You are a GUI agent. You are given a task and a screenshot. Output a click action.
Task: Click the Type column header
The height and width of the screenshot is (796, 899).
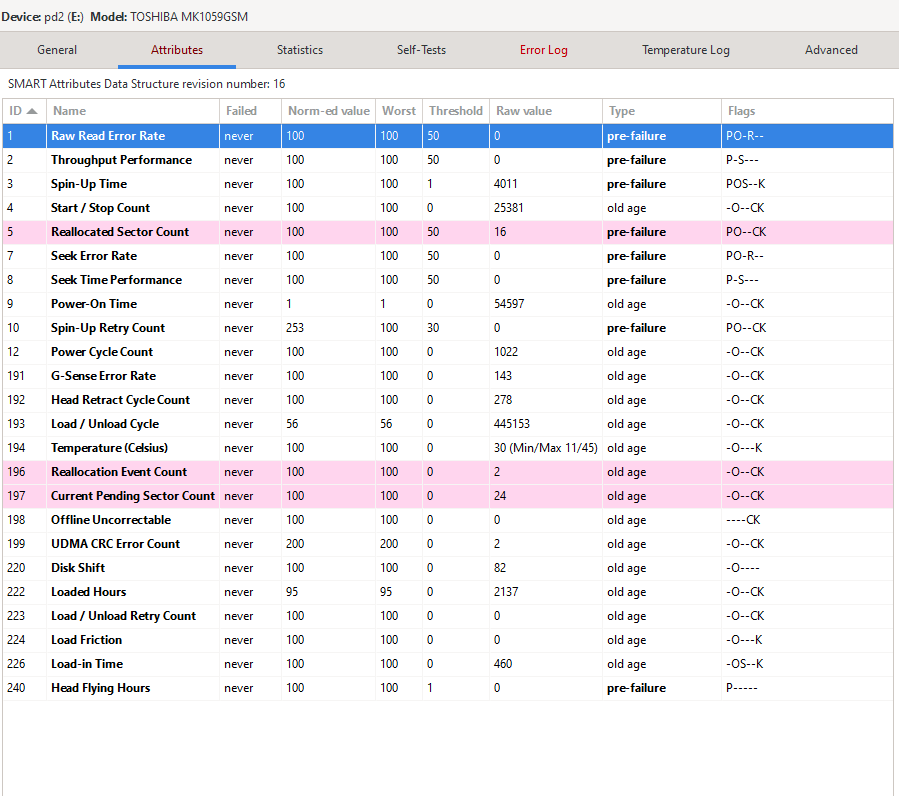pyautogui.click(x=622, y=111)
